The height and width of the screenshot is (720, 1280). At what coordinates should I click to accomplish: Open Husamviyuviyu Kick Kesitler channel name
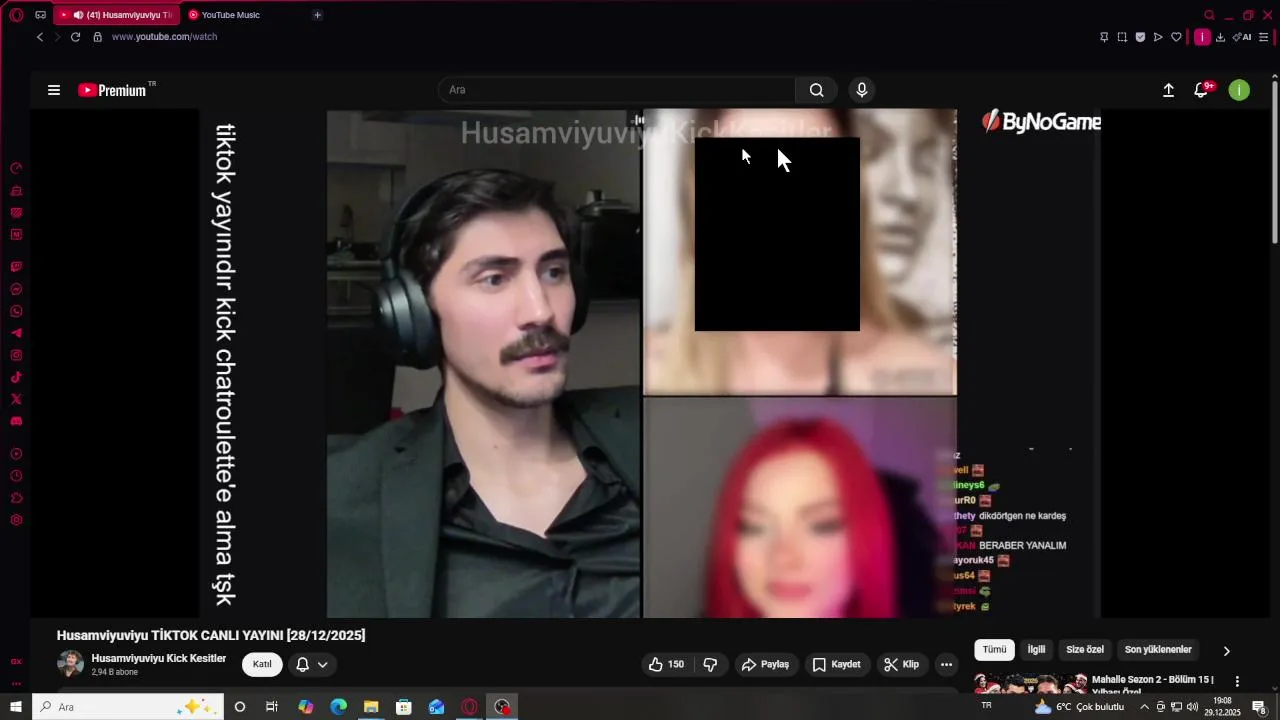point(159,658)
